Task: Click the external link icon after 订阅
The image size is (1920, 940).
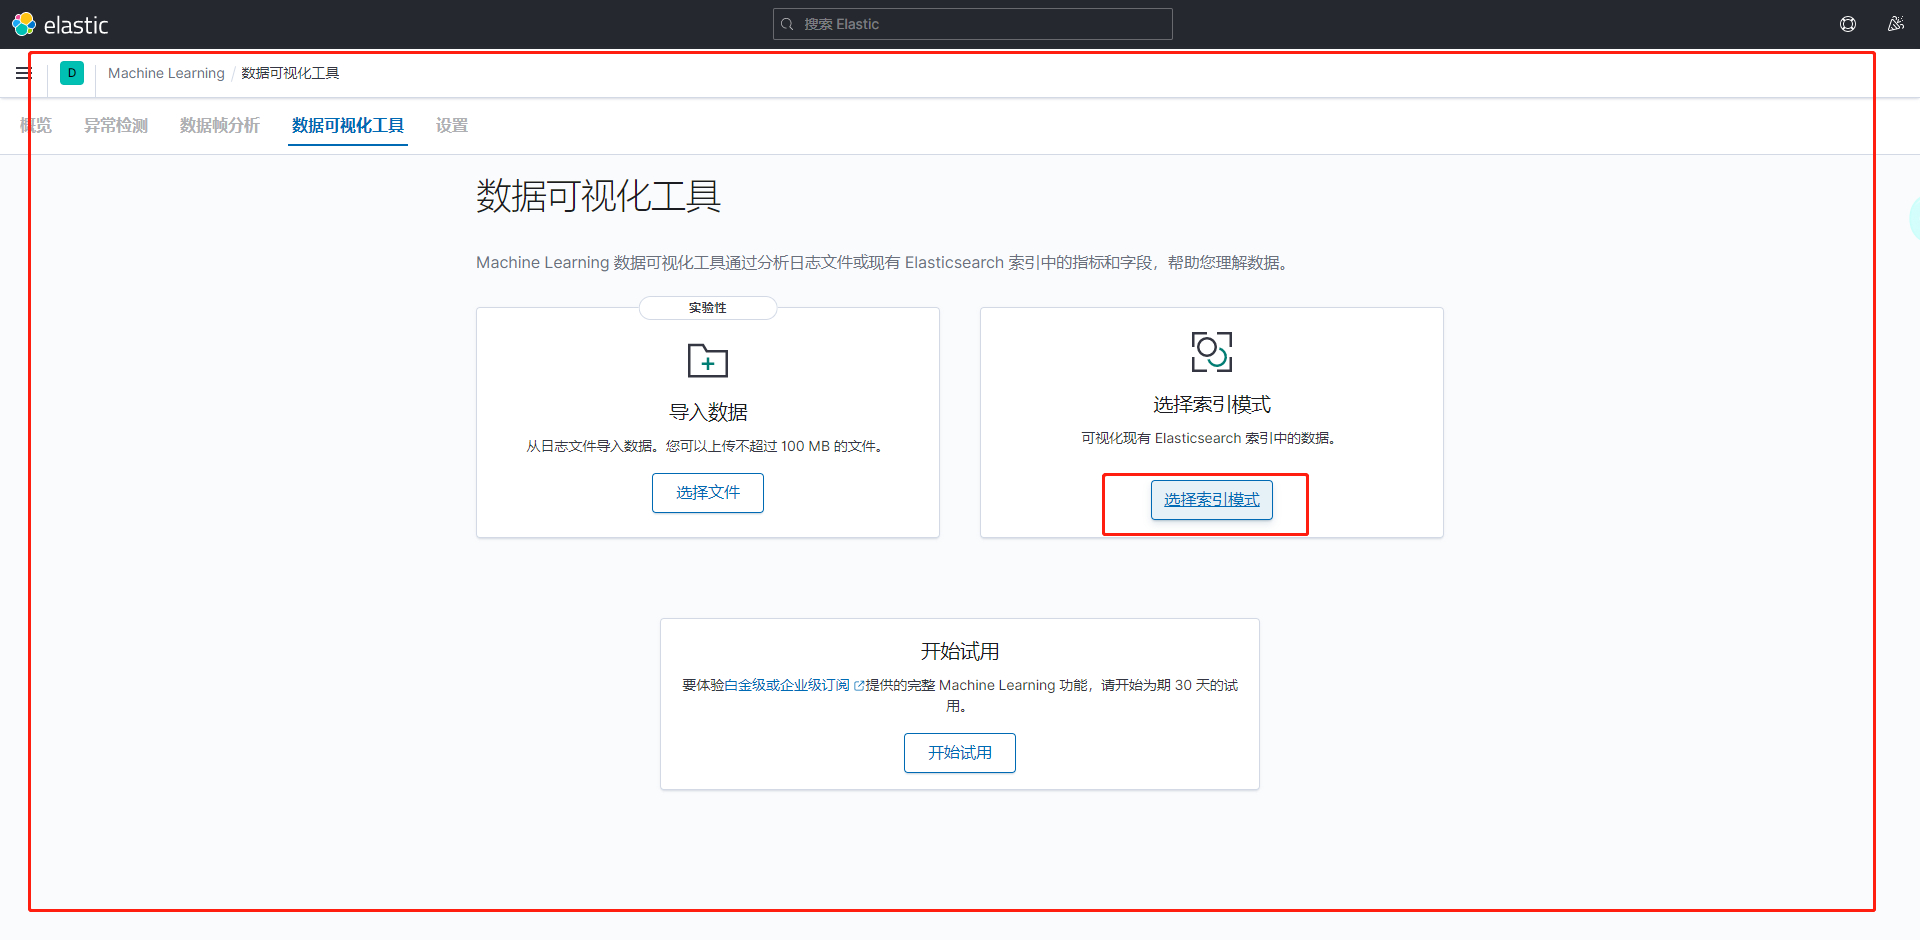Action: tap(858, 685)
